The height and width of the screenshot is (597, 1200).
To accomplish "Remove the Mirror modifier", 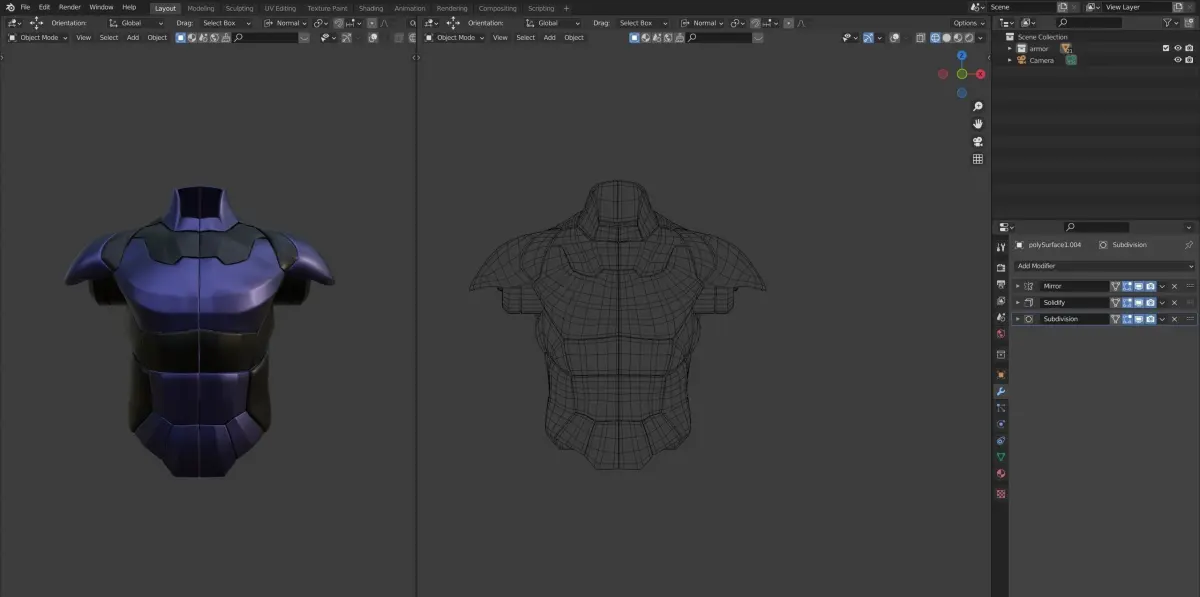I will 1175,286.
